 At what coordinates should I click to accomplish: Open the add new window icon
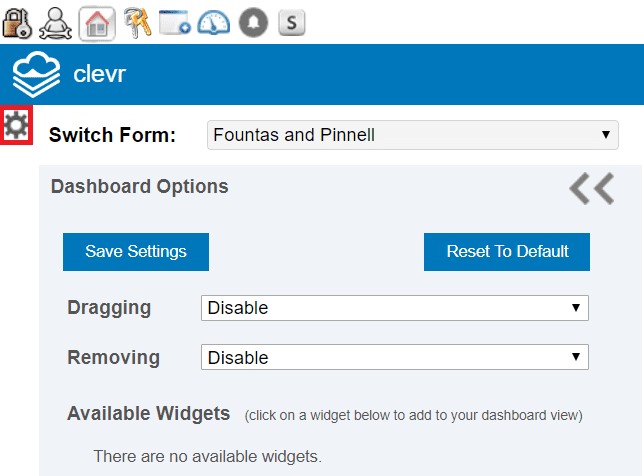point(175,22)
